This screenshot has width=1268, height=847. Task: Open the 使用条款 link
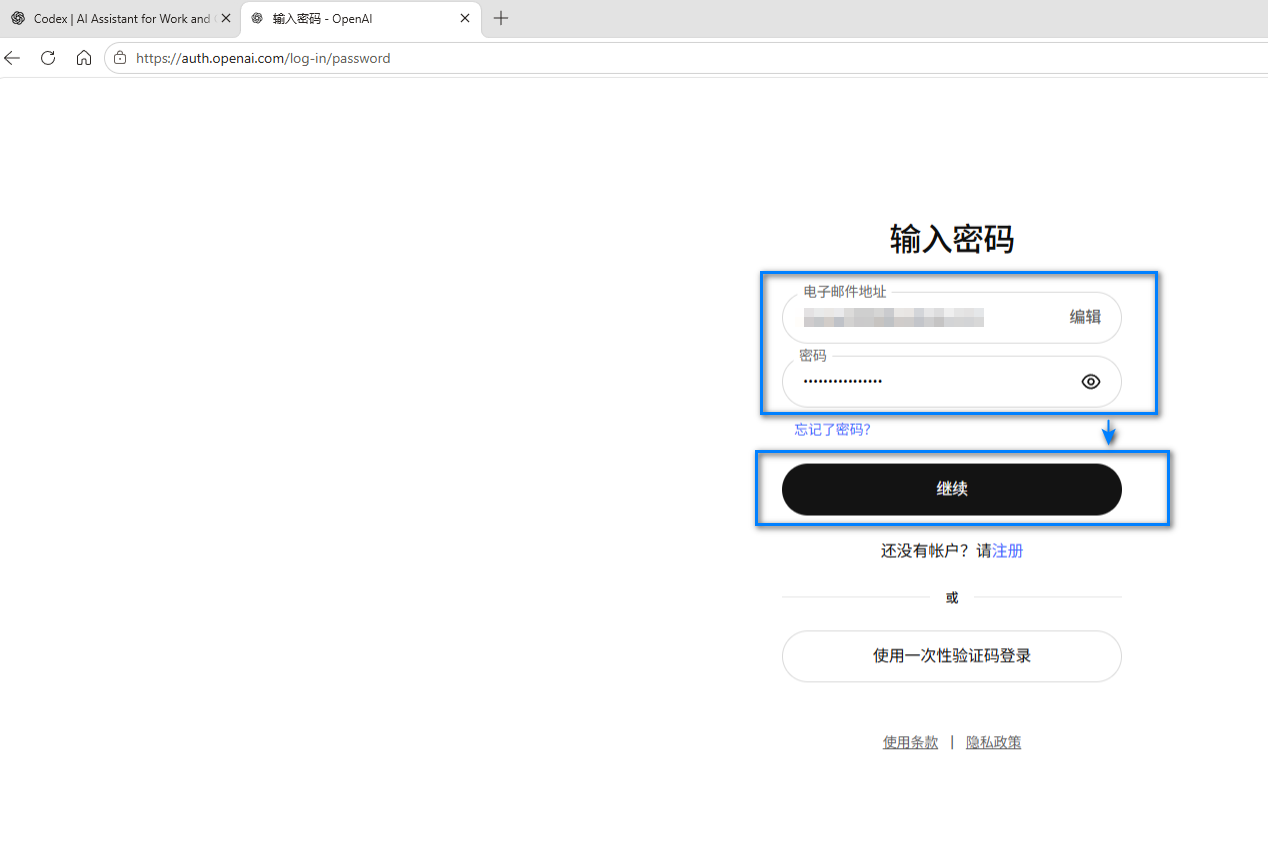coord(910,742)
